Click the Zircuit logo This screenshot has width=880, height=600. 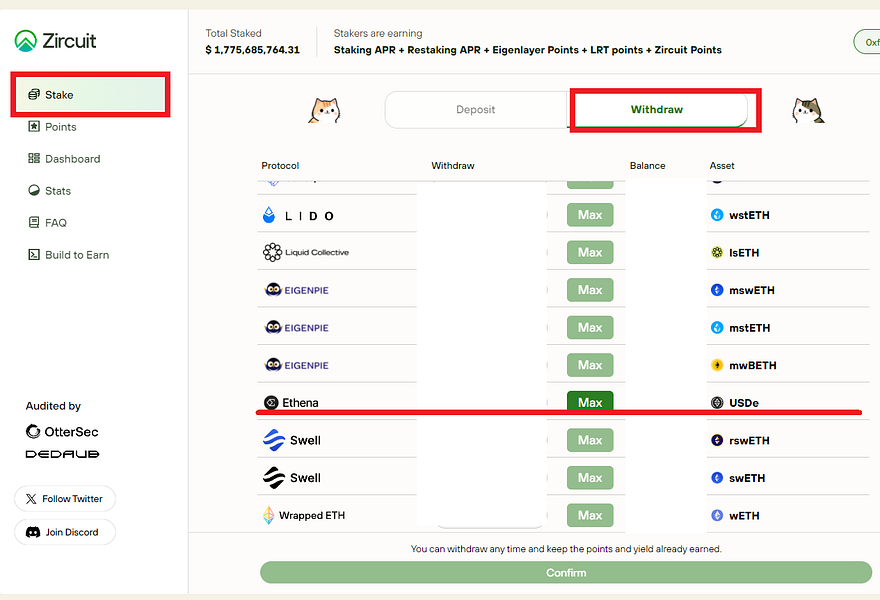click(55, 41)
